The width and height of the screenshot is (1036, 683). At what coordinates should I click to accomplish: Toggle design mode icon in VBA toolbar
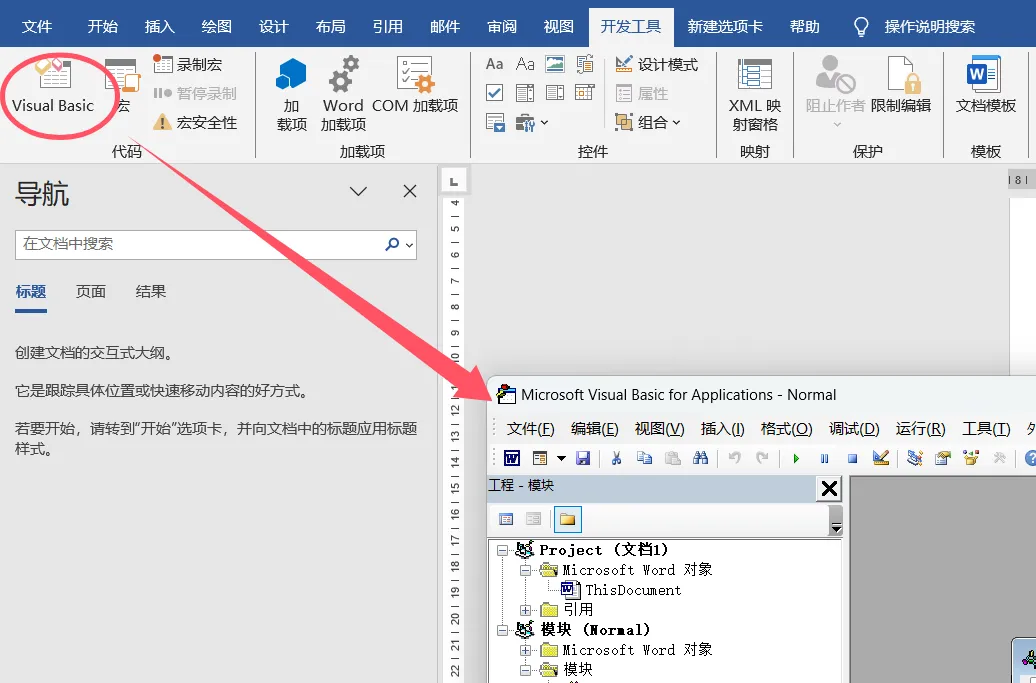point(881,458)
